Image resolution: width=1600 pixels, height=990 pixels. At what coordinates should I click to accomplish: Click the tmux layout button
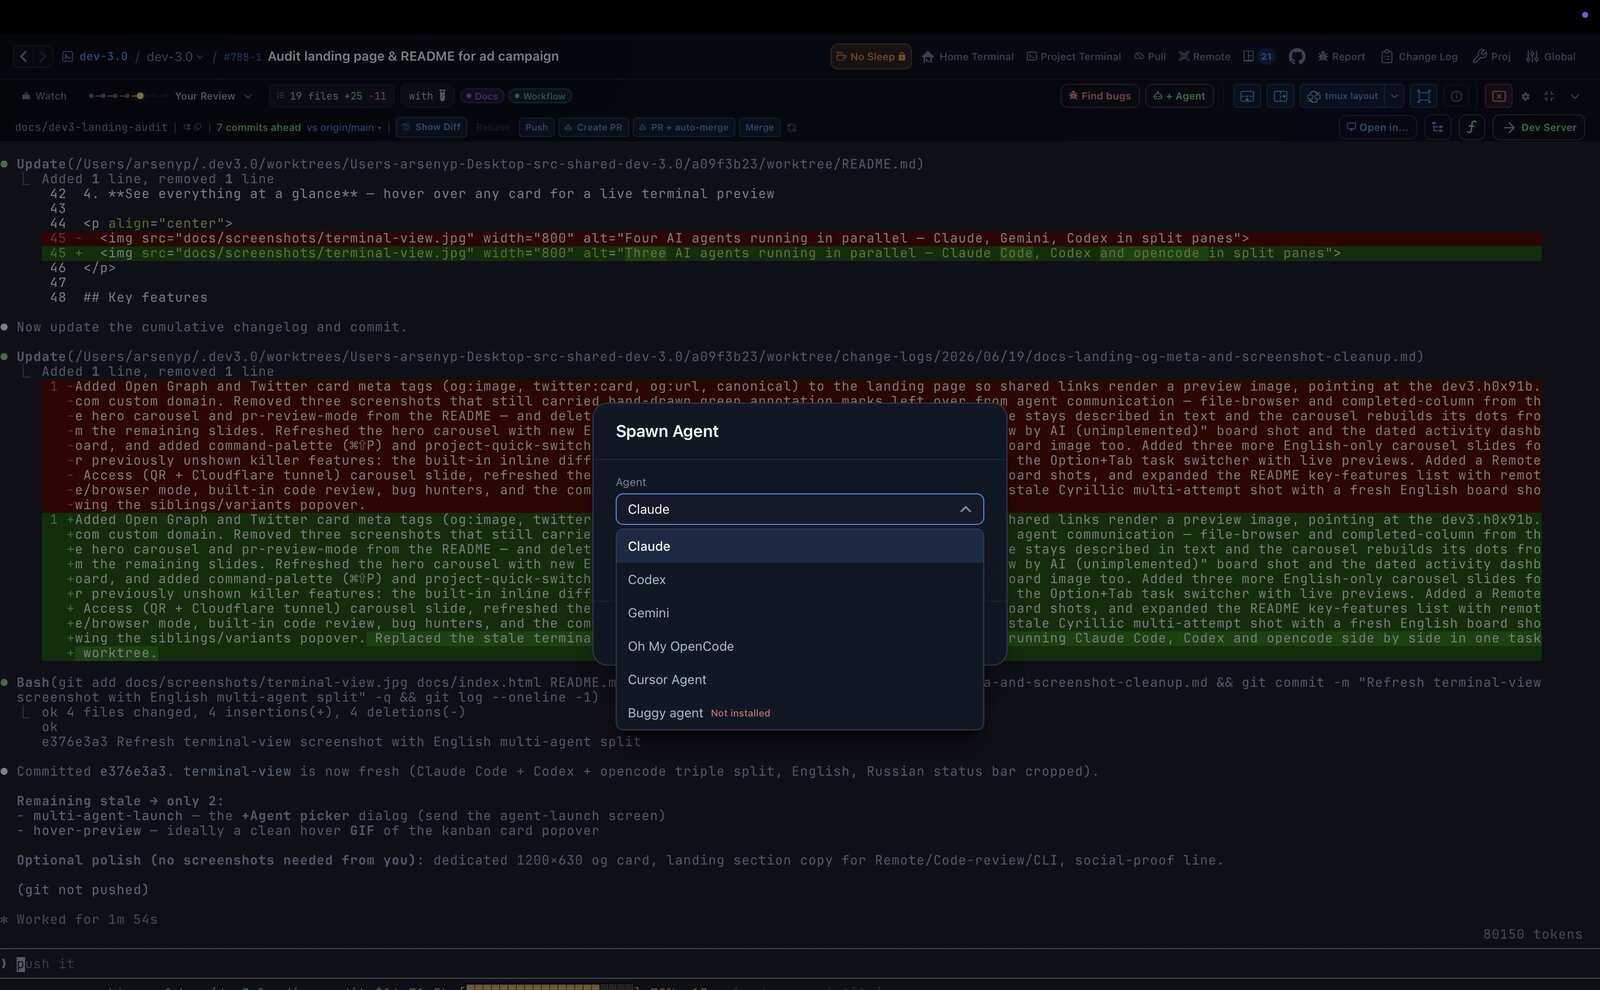pyautogui.click(x=1343, y=96)
